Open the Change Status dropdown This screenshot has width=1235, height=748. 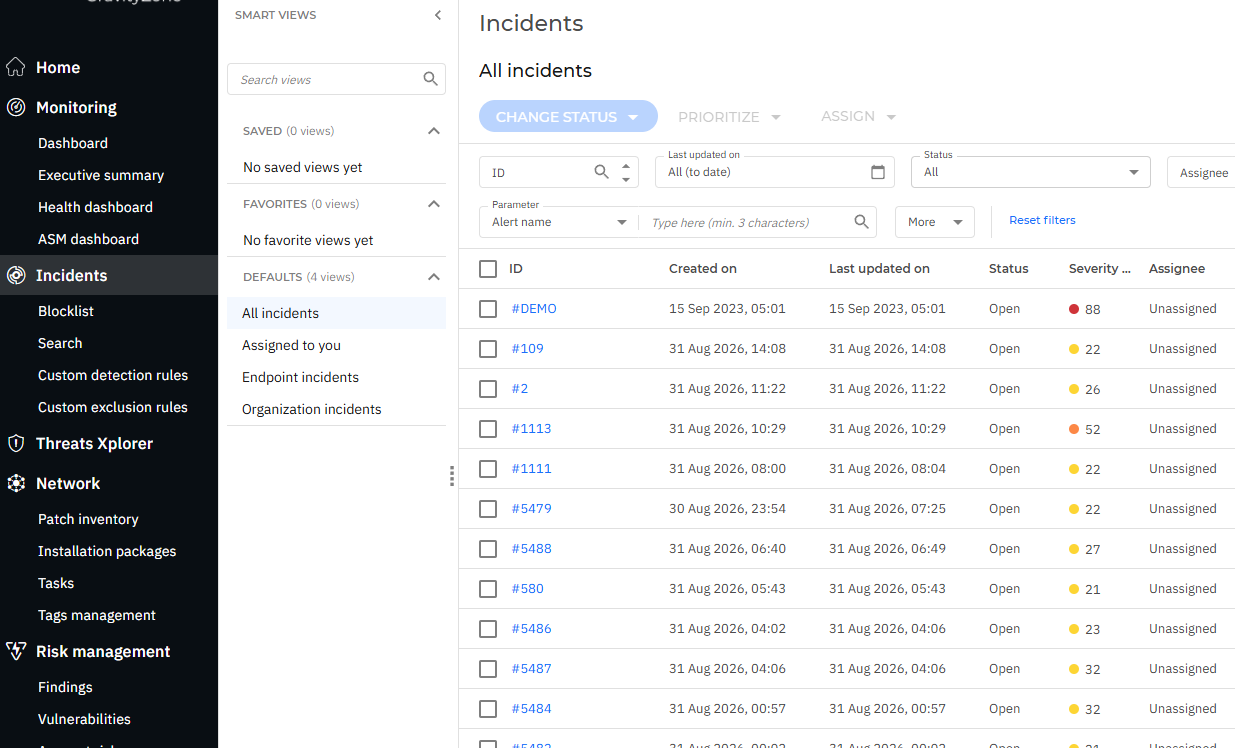pos(568,117)
